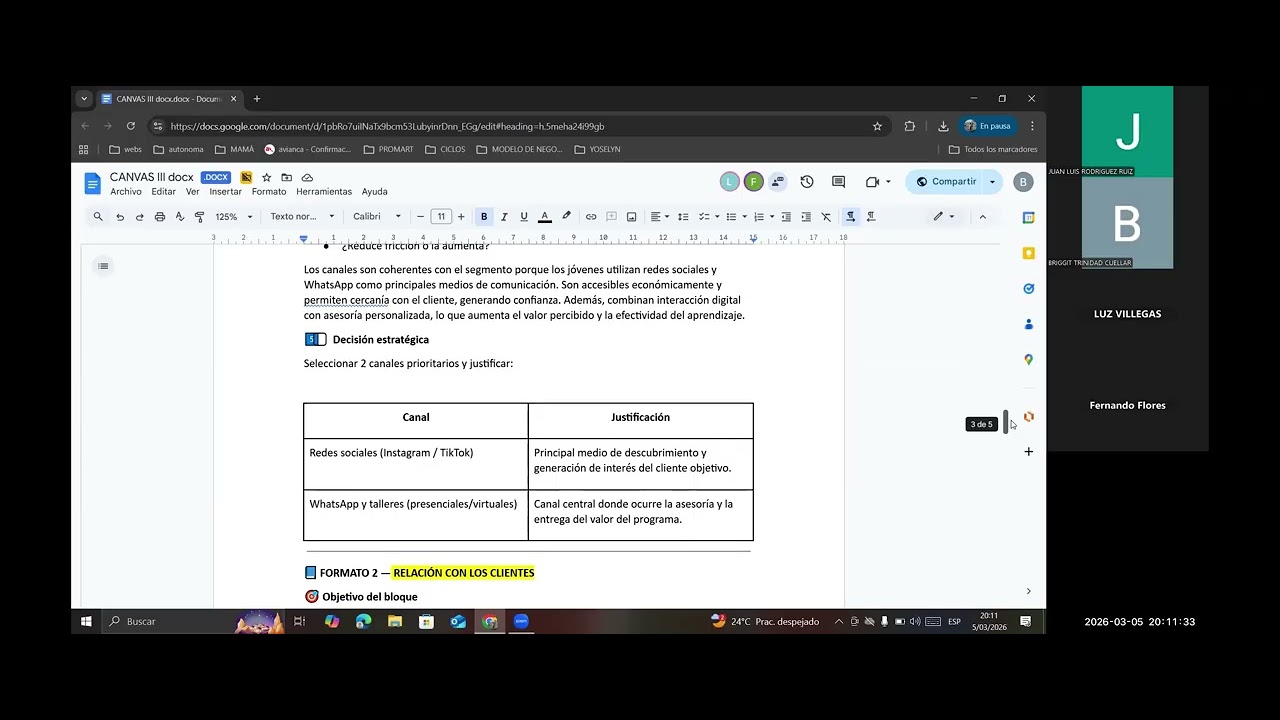Get add-ons with side panel plus icon
The height and width of the screenshot is (720, 1280).
(x=1028, y=452)
